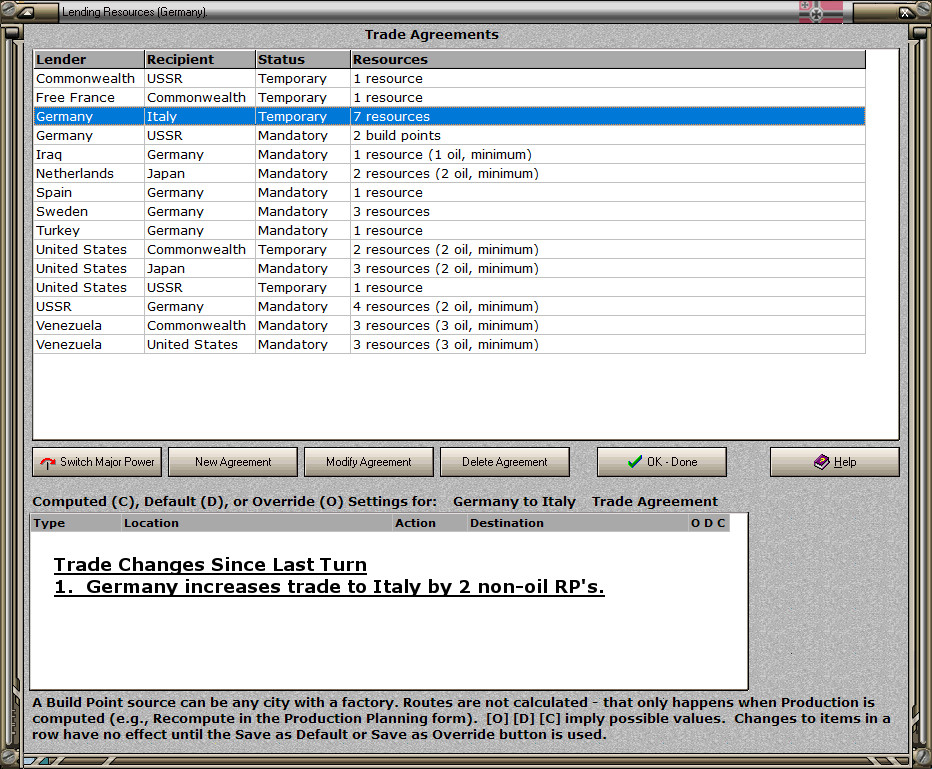Click Mandatory status in Iraq row
This screenshot has width=932, height=769.
click(303, 155)
